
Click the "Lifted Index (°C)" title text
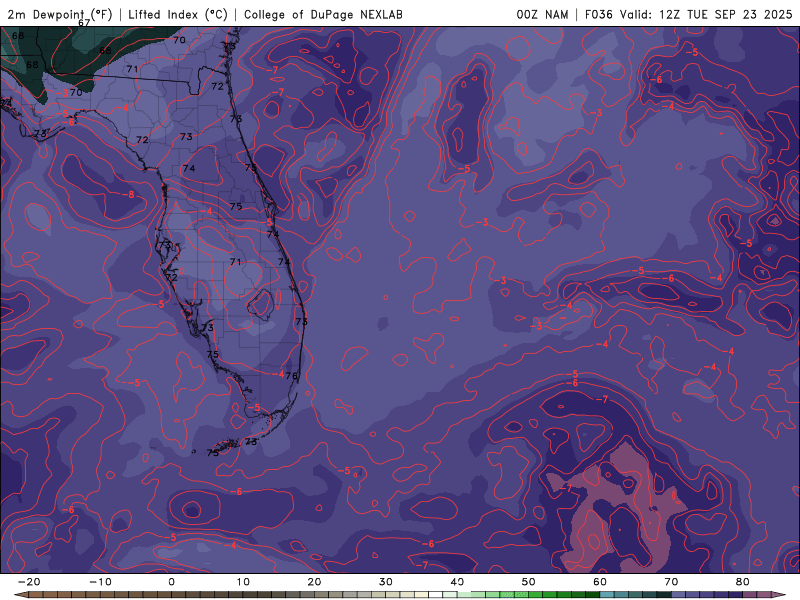point(178,14)
